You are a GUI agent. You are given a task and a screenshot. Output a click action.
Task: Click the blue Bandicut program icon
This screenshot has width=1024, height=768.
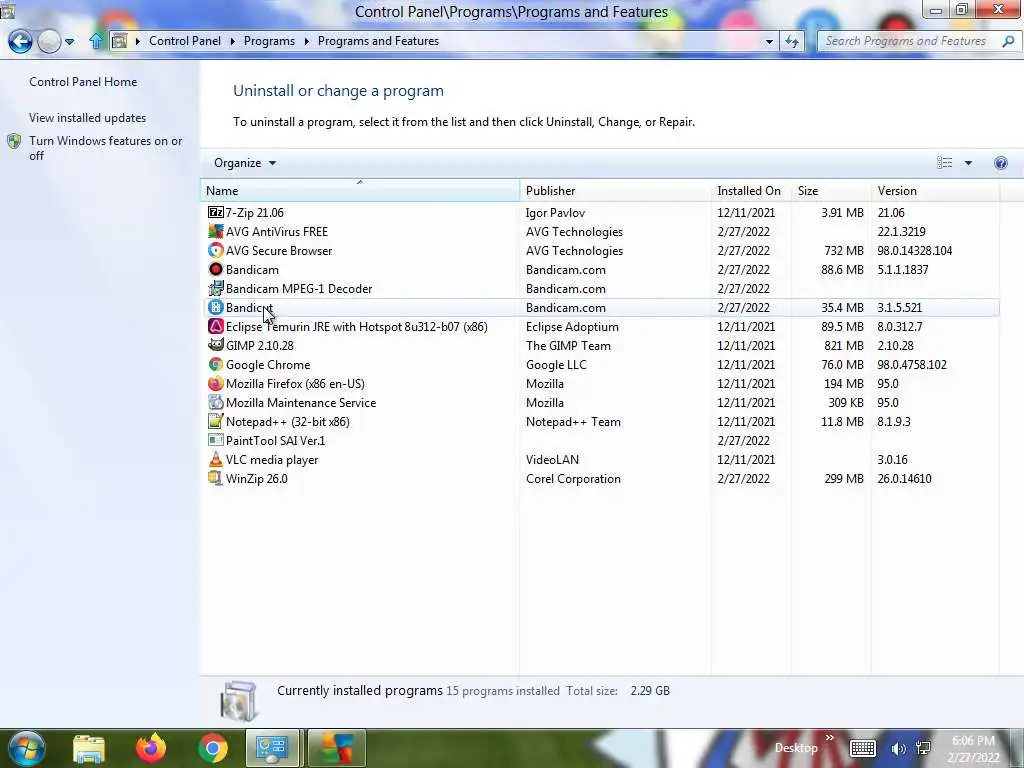click(x=216, y=307)
